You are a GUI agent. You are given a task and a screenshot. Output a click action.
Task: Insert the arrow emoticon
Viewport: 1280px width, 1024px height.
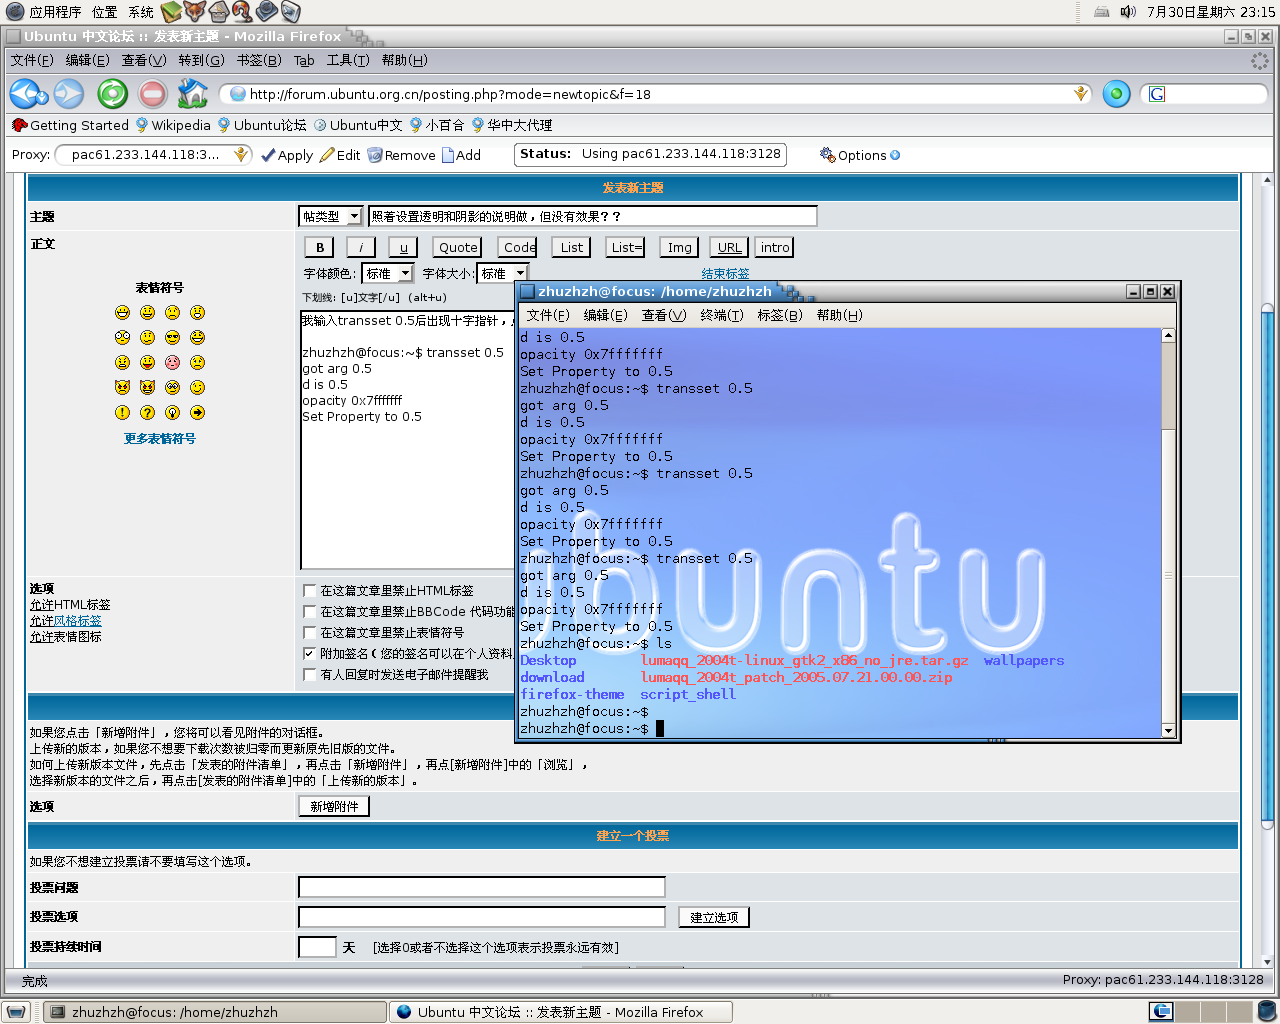(x=197, y=412)
